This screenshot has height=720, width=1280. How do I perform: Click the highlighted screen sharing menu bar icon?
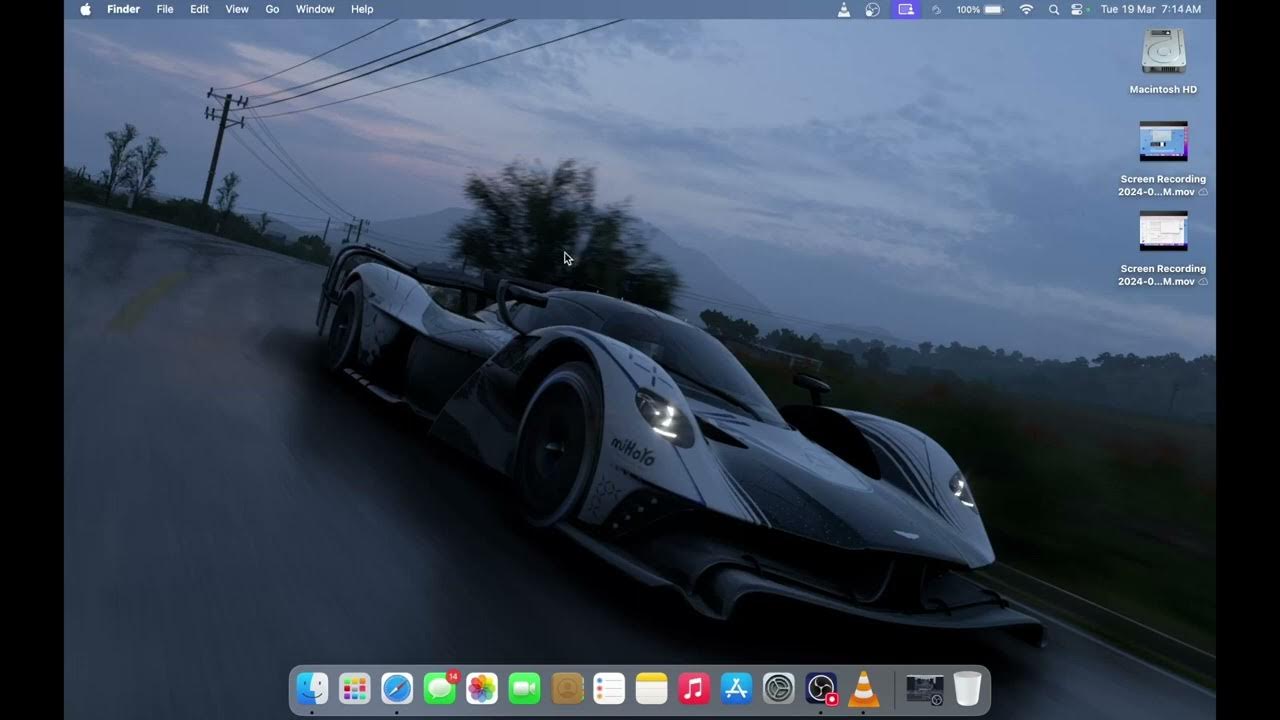(x=906, y=9)
